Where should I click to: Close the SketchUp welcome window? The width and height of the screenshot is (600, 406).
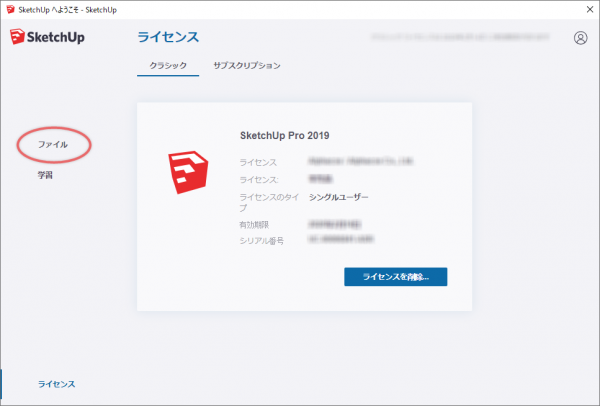(x=590, y=10)
